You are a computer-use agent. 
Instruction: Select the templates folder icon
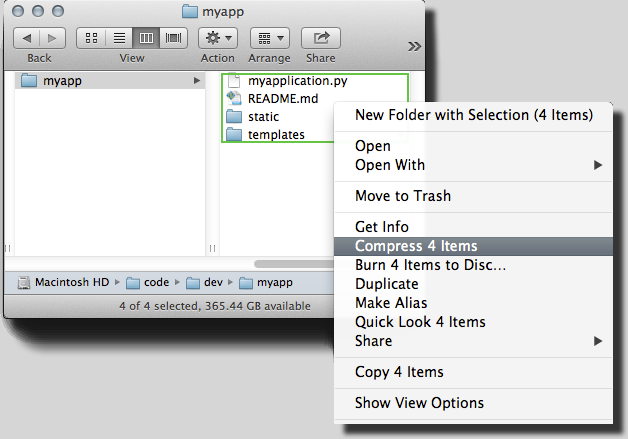coord(235,135)
